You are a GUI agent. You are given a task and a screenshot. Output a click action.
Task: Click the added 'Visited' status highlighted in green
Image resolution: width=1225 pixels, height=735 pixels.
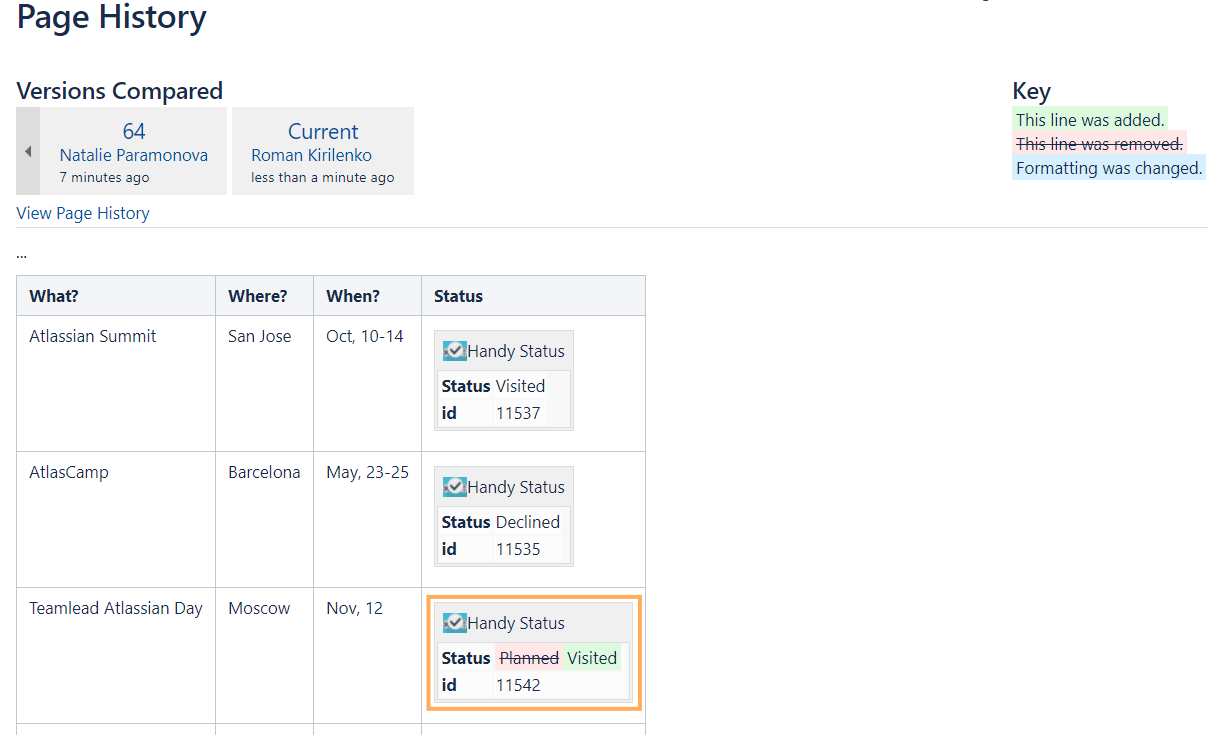(592, 658)
